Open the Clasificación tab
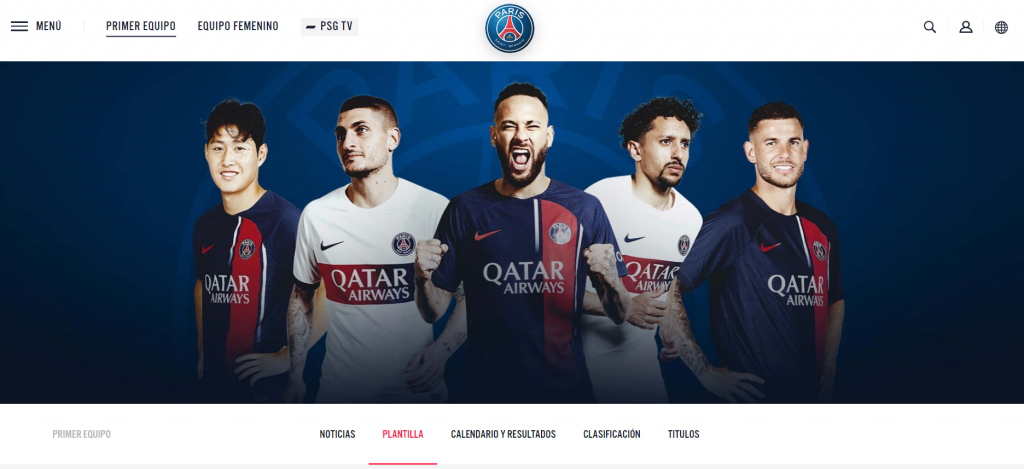This screenshot has width=1024, height=469. click(x=612, y=434)
